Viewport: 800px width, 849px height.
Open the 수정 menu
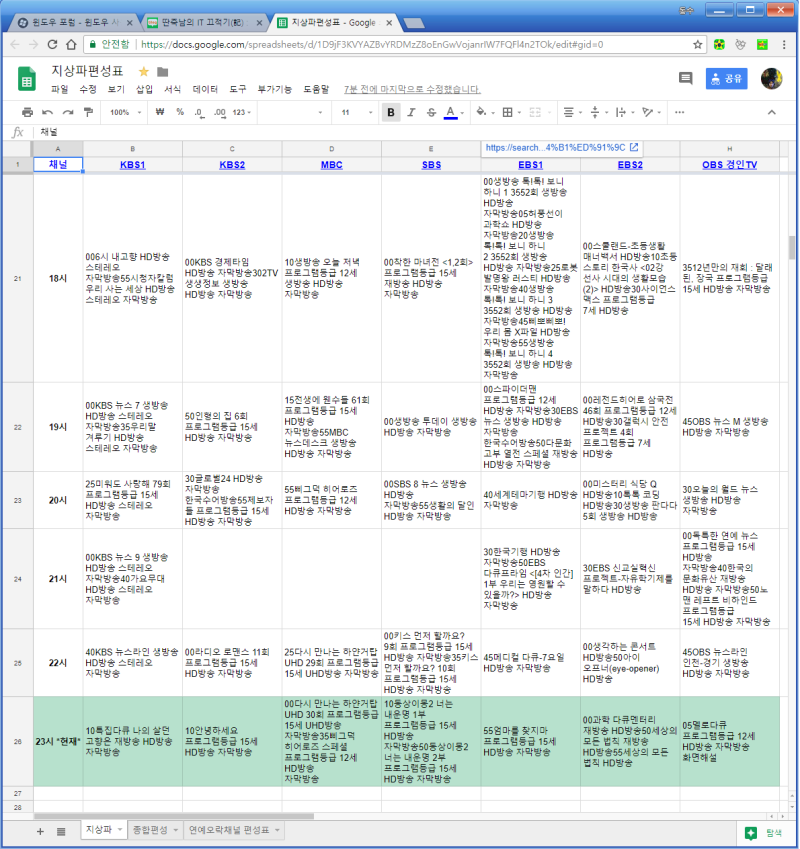[x=88, y=89]
